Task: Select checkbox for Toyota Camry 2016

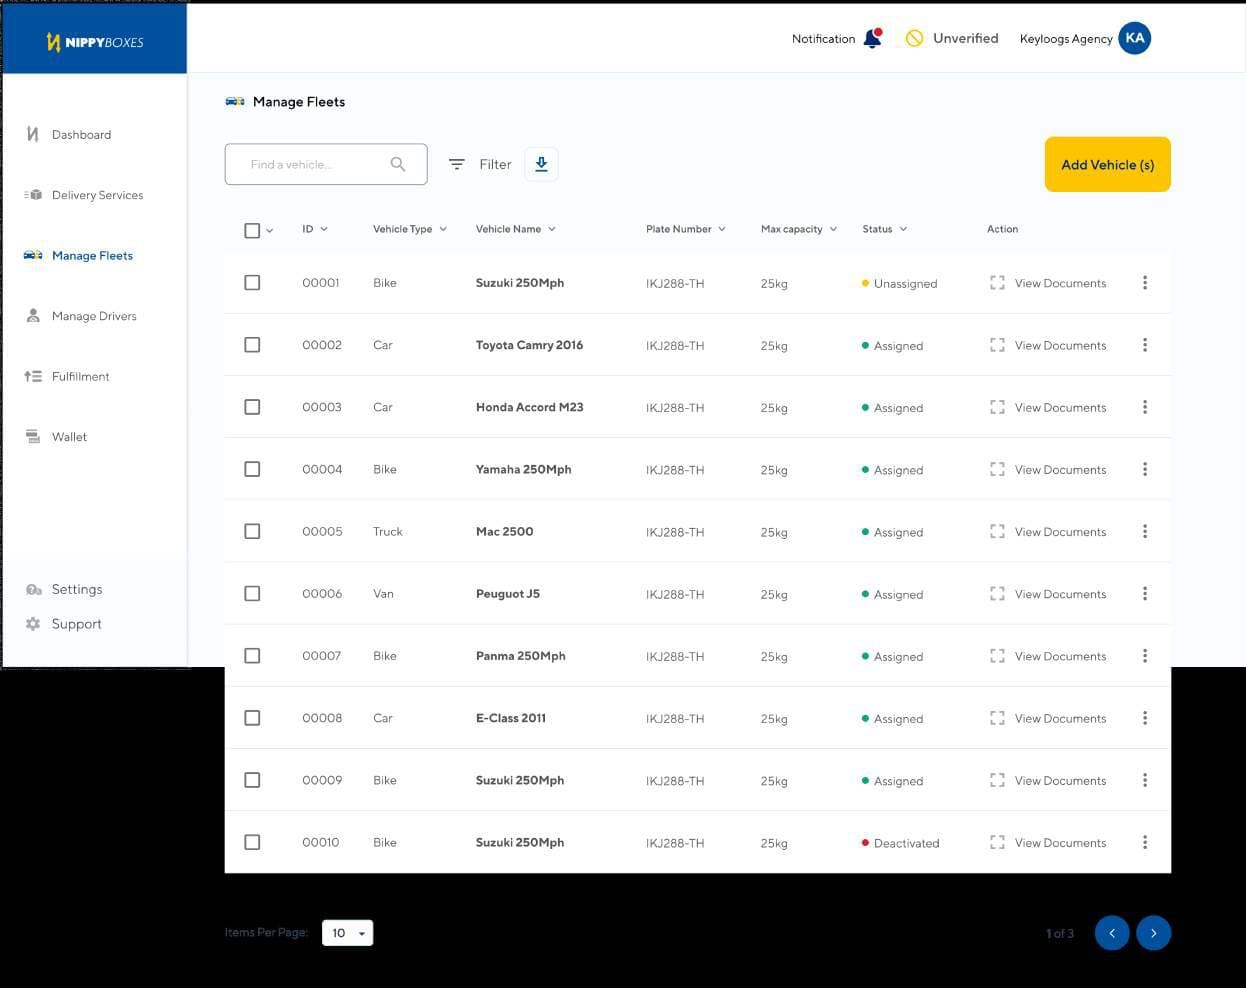Action: [252, 345]
